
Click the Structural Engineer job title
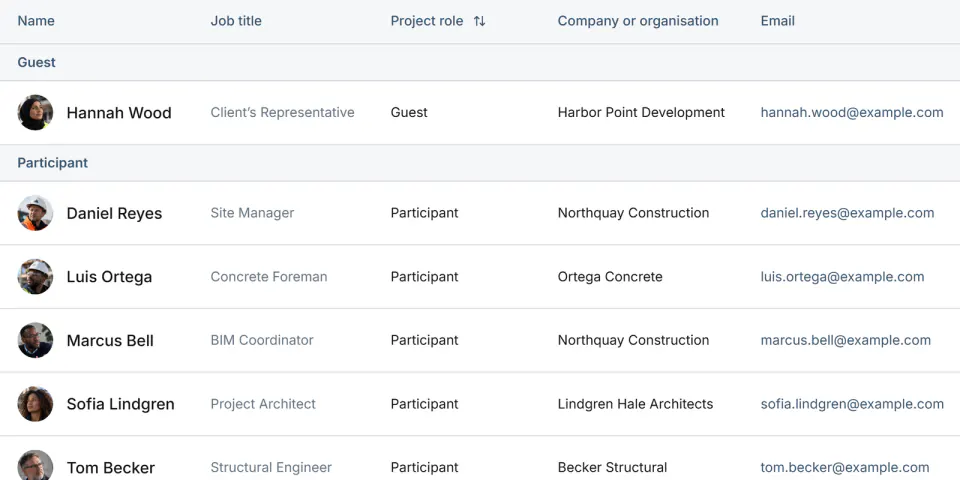(x=271, y=468)
